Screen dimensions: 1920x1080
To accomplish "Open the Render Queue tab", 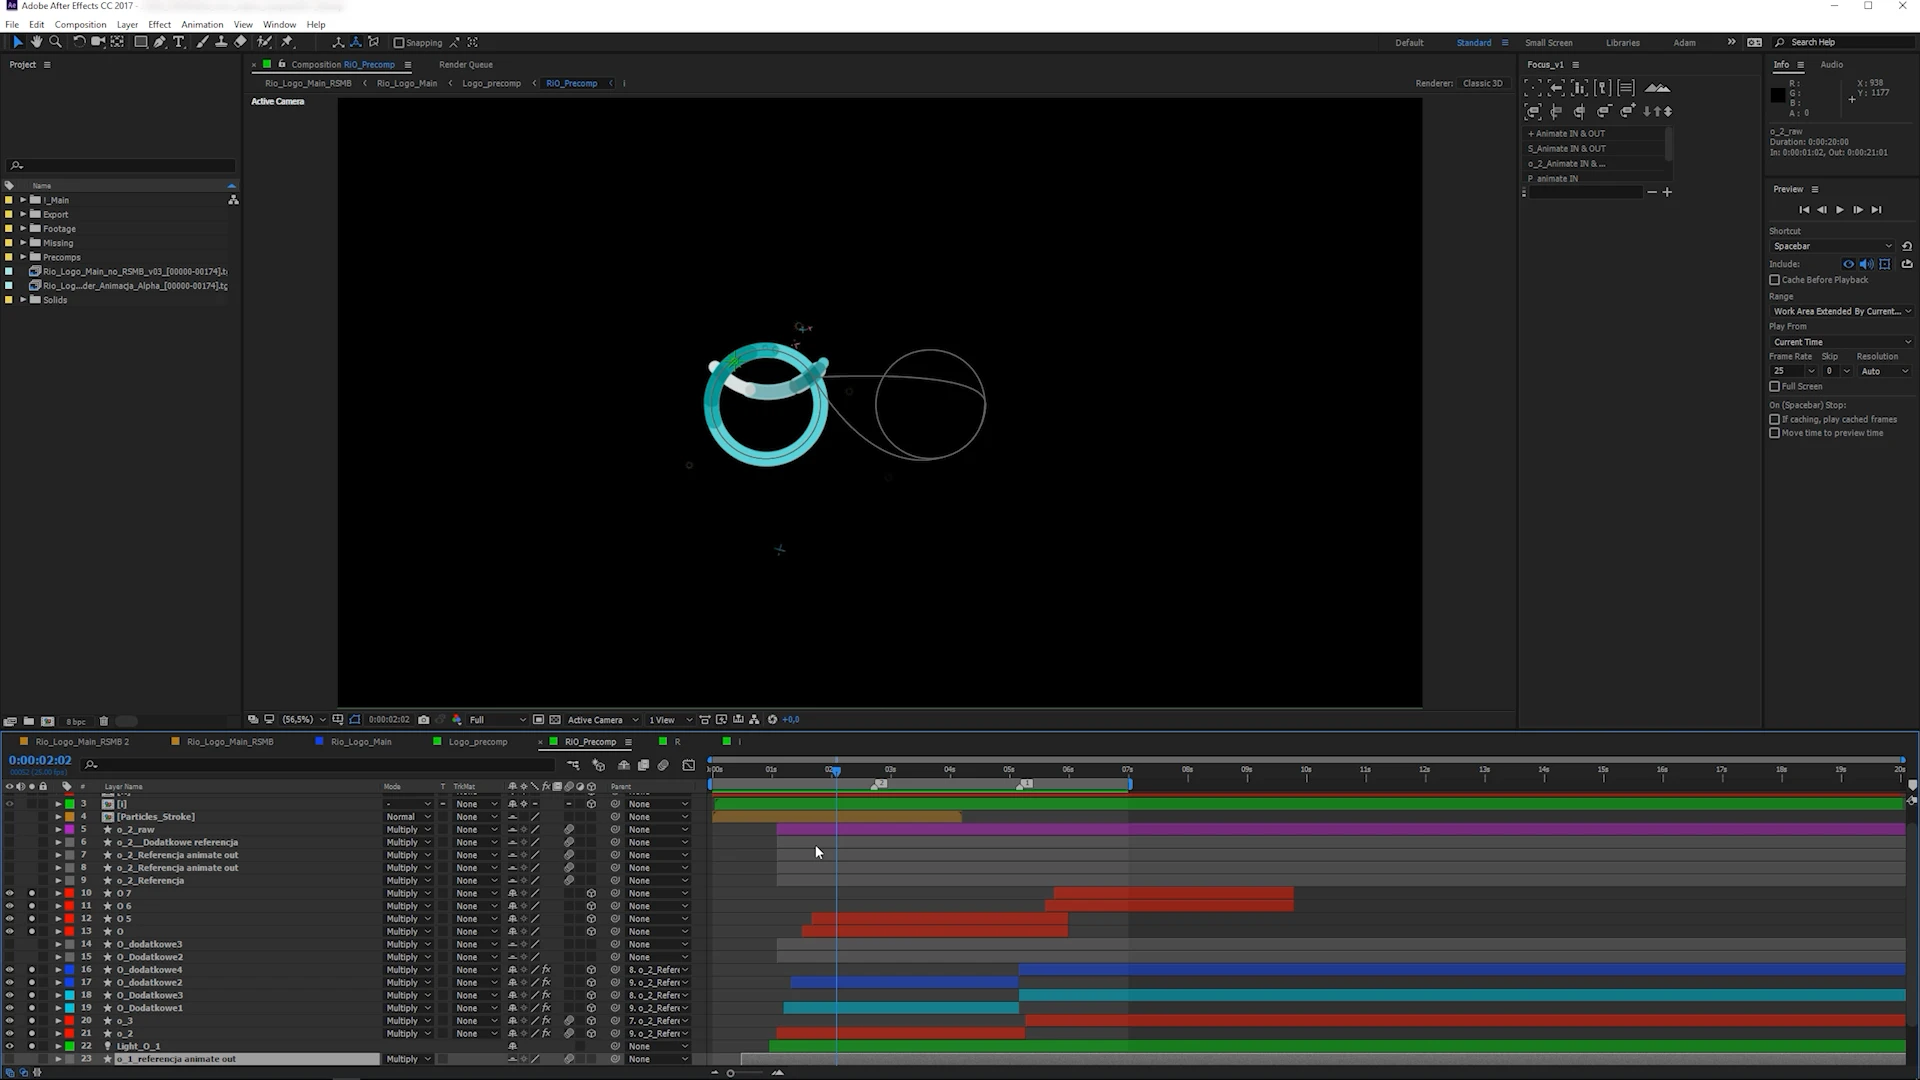I will coord(465,65).
